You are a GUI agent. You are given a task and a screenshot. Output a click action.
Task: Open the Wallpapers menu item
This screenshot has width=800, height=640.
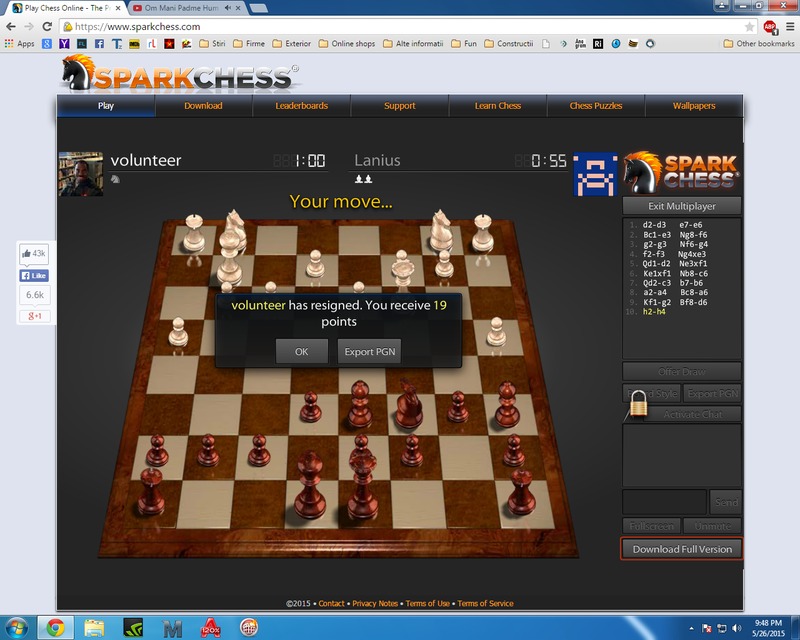click(694, 106)
